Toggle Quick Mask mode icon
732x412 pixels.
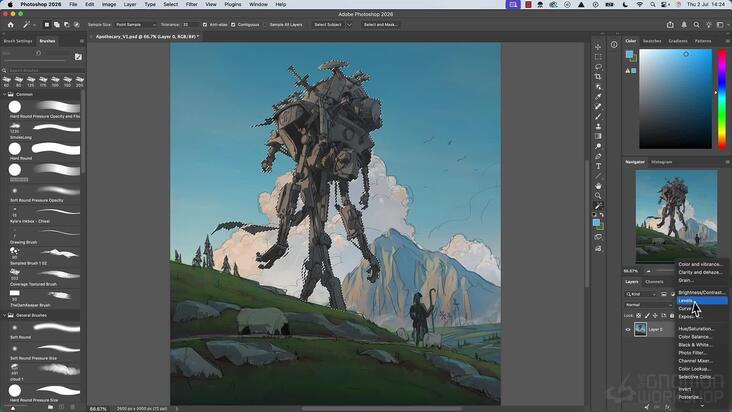[x=598, y=237]
